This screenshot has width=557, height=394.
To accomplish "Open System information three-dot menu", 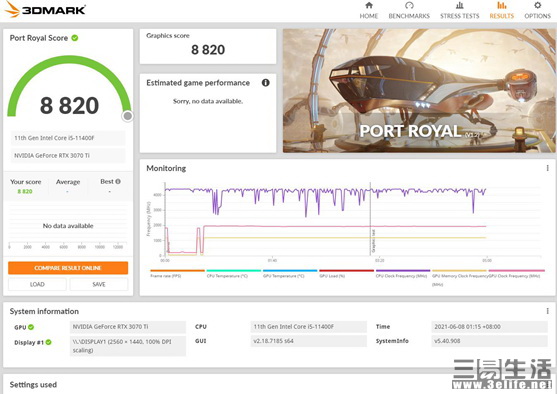I will pos(547,311).
